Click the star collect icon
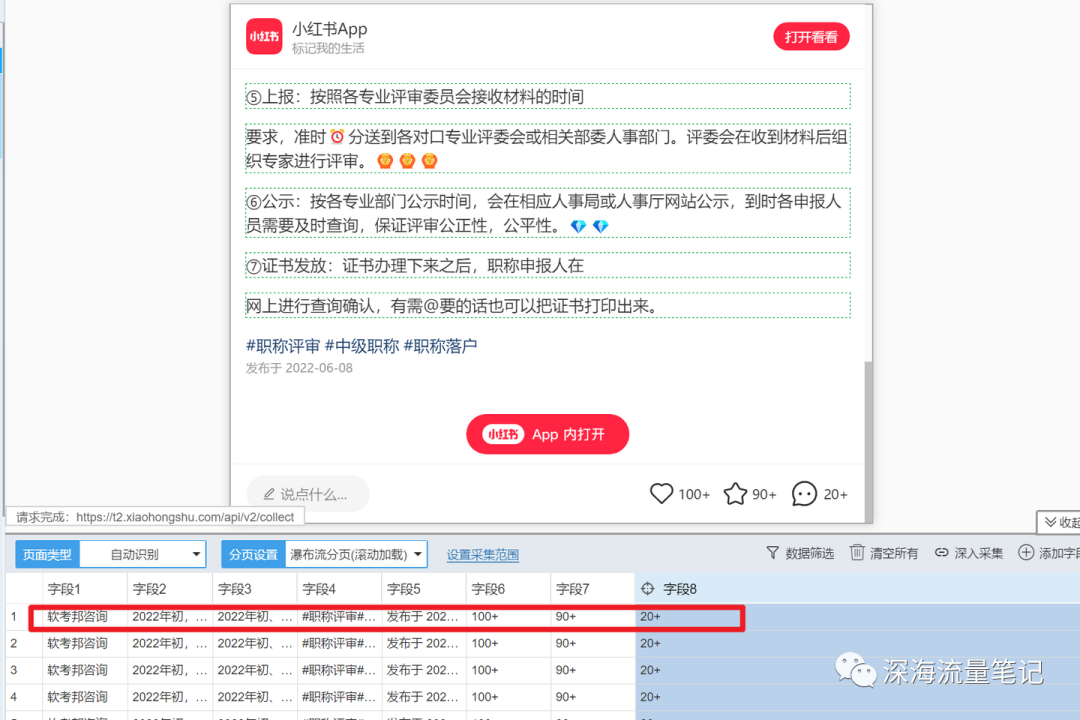 pyautogui.click(x=735, y=493)
